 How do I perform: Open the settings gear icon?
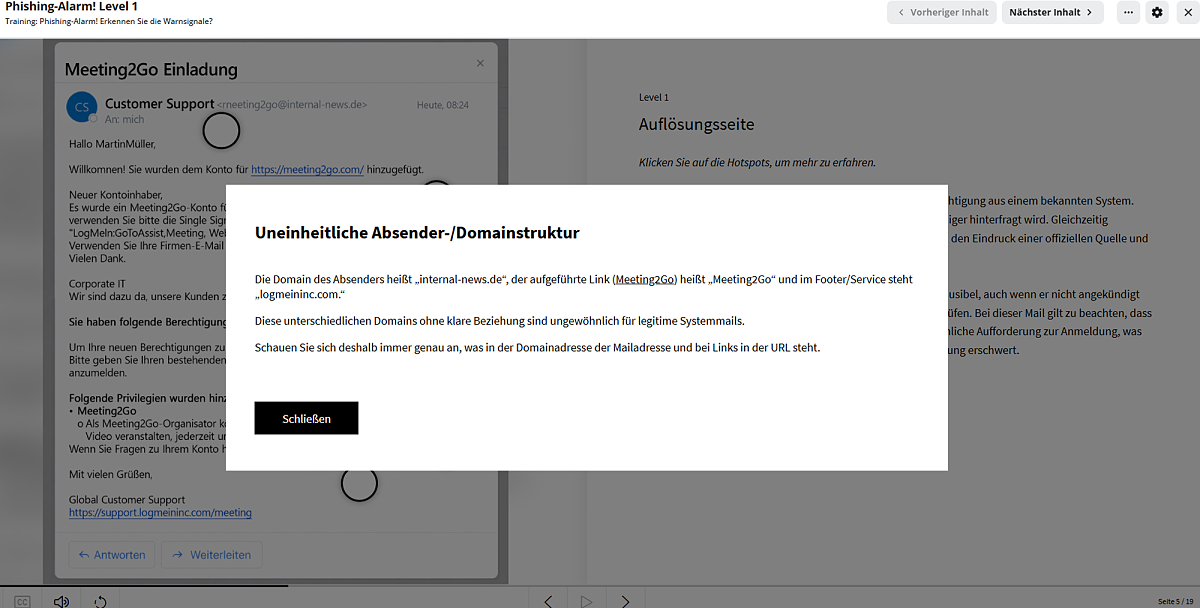1157,12
